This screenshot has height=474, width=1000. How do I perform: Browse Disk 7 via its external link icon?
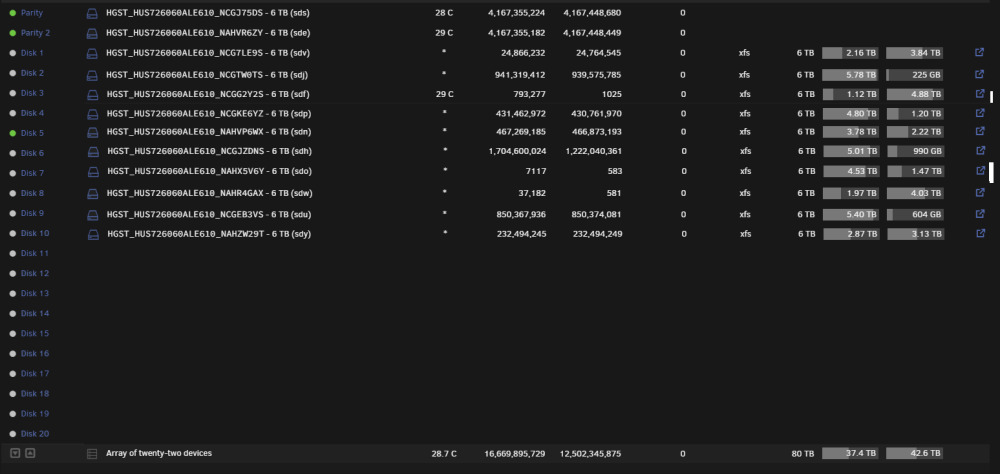pos(982,170)
